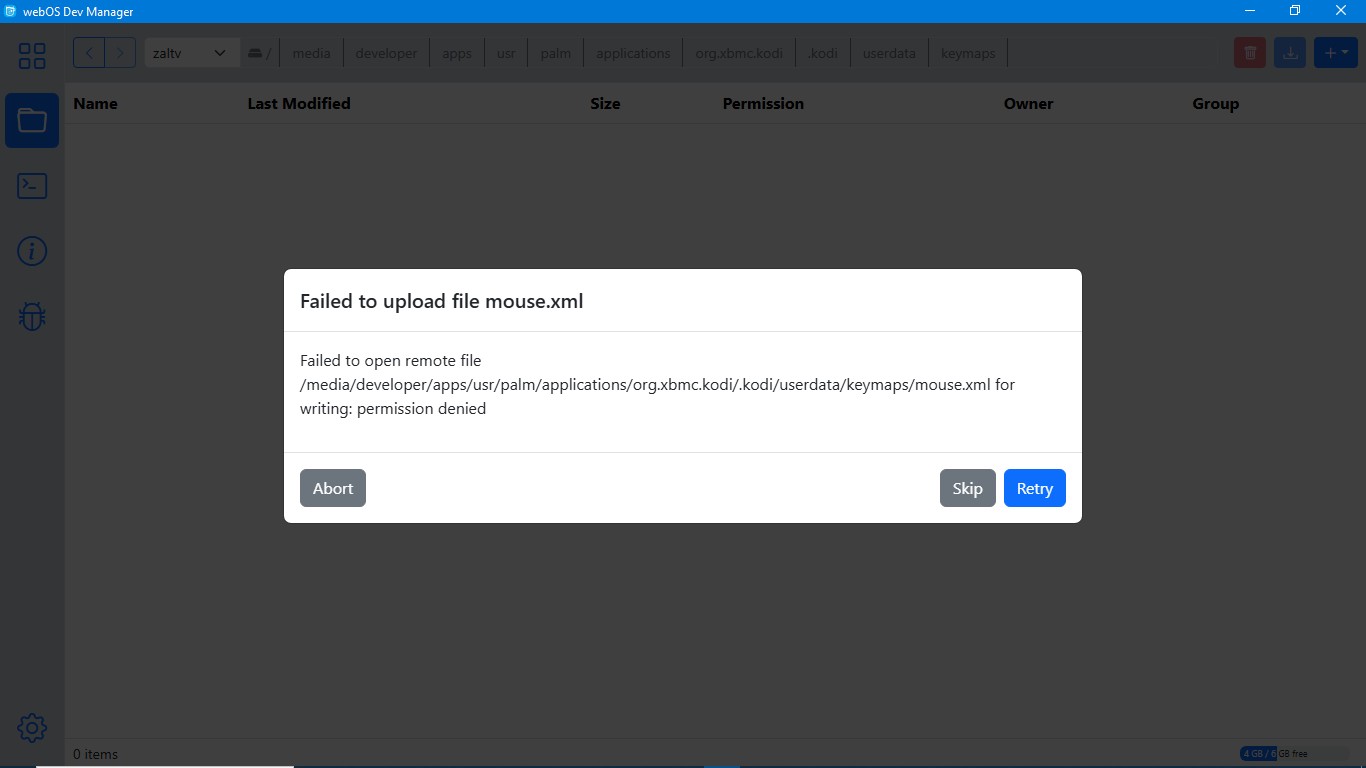The image size is (1366, 768).
Task: Click the red trash delete button
Action: click(x=1250, y=53)
